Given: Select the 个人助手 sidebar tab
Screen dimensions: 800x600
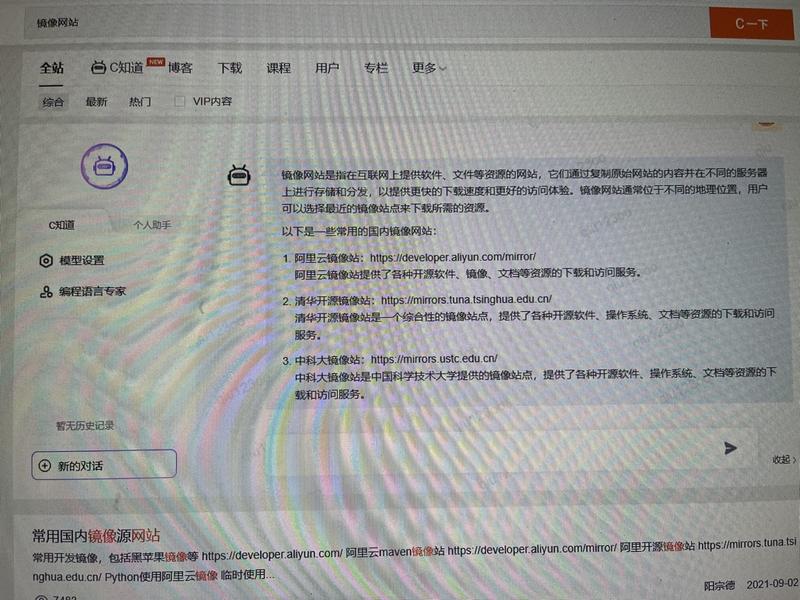Looking at the screenshot, I should 152,225.
